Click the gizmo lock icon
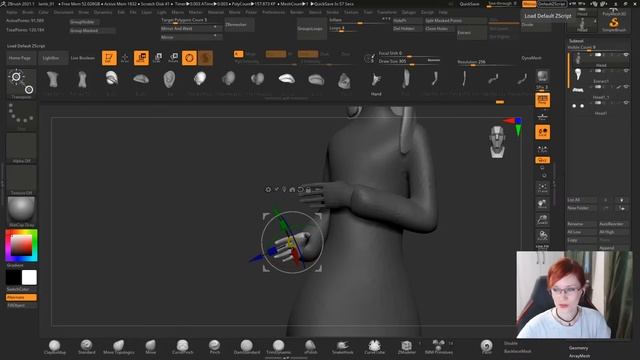This screenshot has width=640, height=360. pos(308,189)
